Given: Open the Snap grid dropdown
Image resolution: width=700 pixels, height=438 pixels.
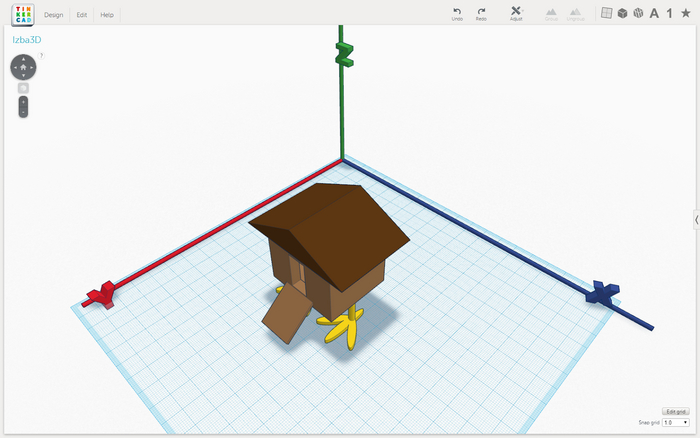Looking at the screenshot, I should point(675,423).
